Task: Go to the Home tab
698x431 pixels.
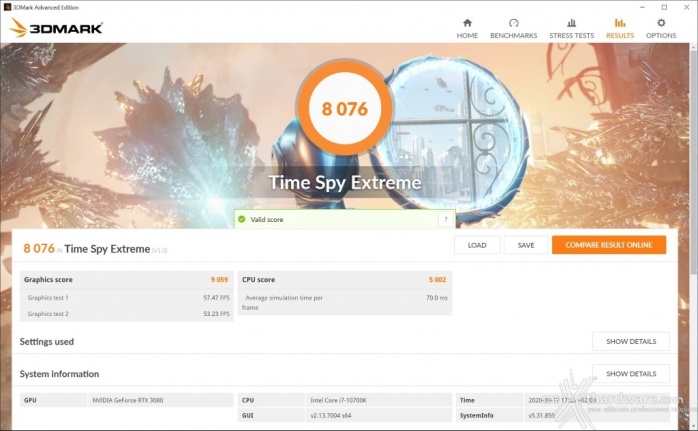Action: (x=467, y=28)
